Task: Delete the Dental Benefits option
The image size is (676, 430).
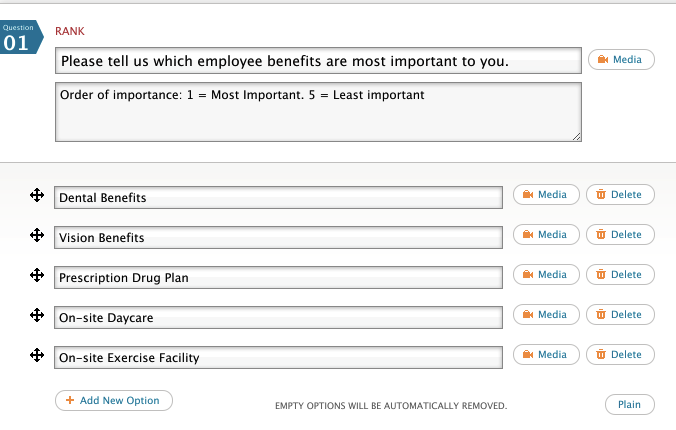Action: [619, 195]
